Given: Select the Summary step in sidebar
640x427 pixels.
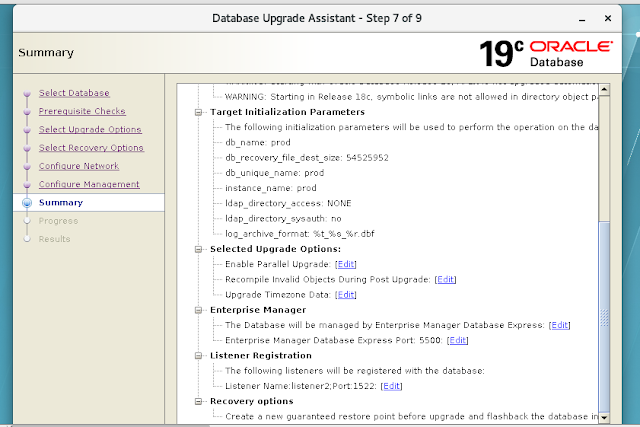Looking at the screenshot, I should pos(61,202).
